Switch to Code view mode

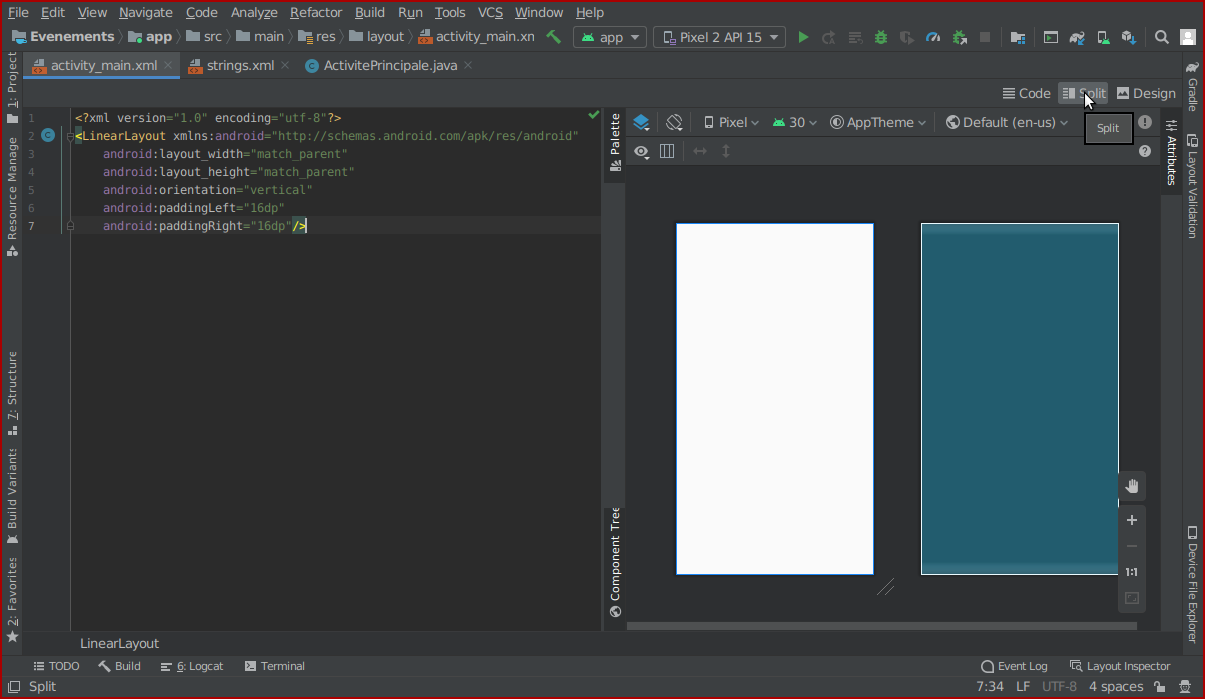tap(1026, 93)
